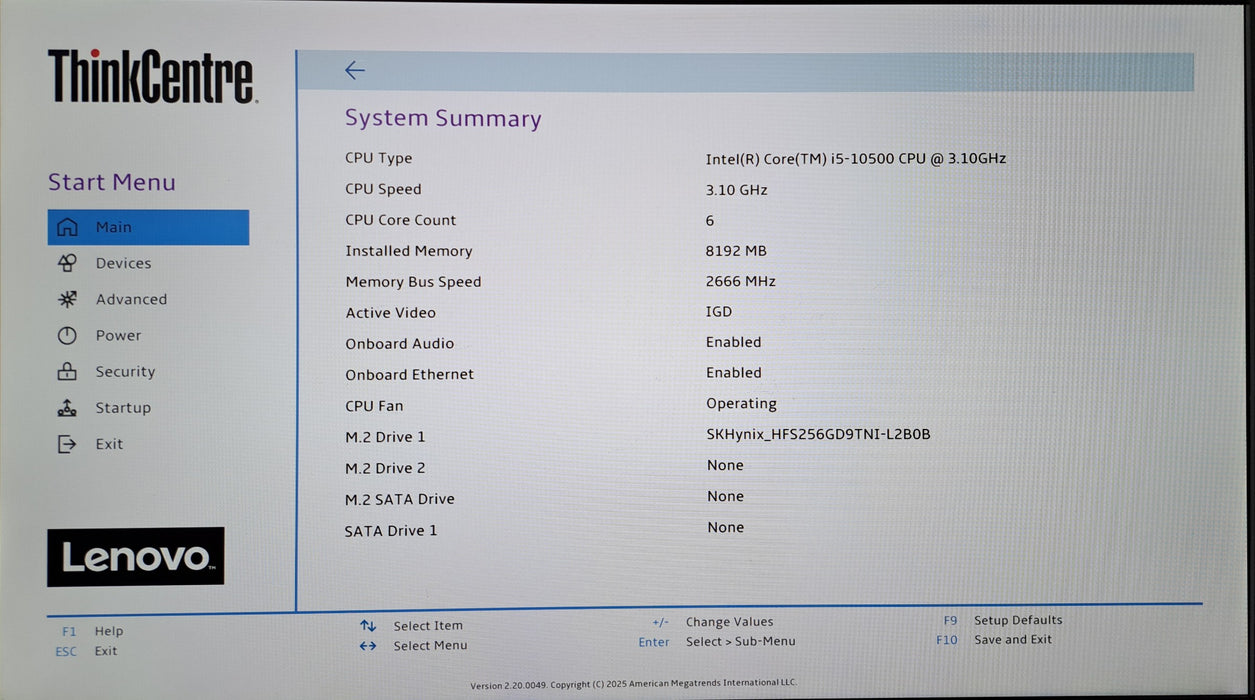Click the Lenovo logo
Viewport: 1255px width, 700px height.
click(x=136, y=557)
